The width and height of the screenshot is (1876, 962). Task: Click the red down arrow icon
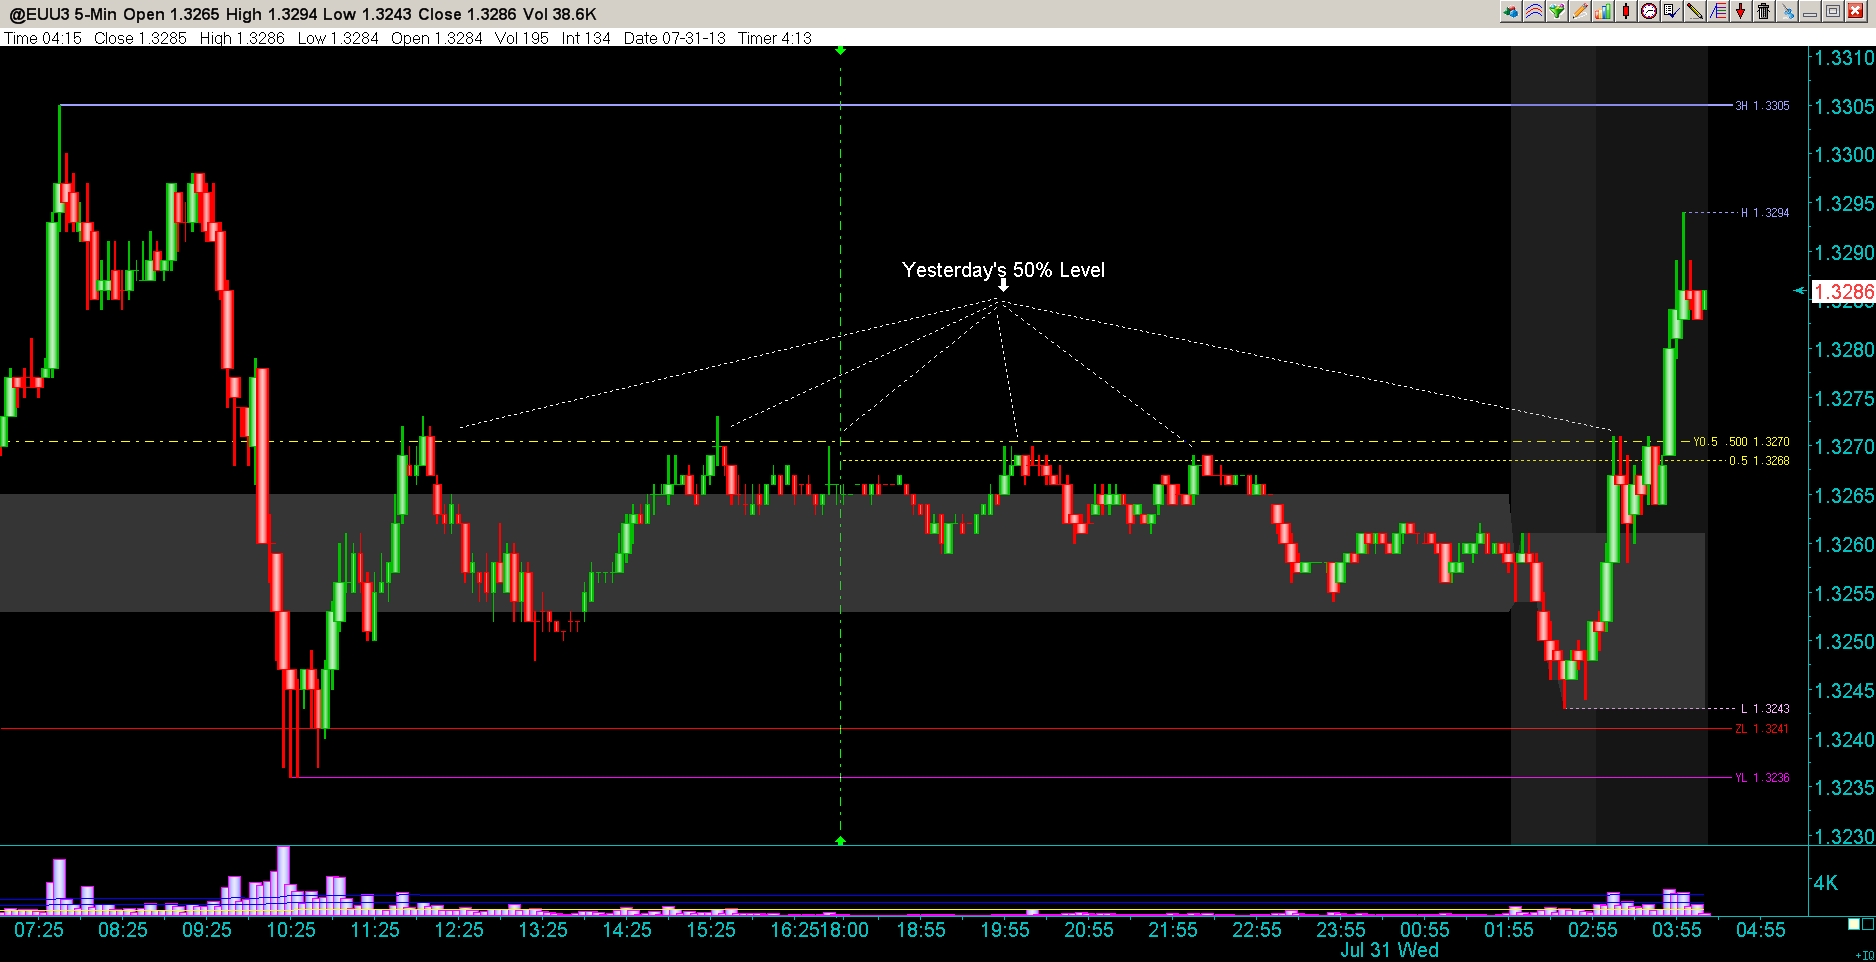point(1741,11)
